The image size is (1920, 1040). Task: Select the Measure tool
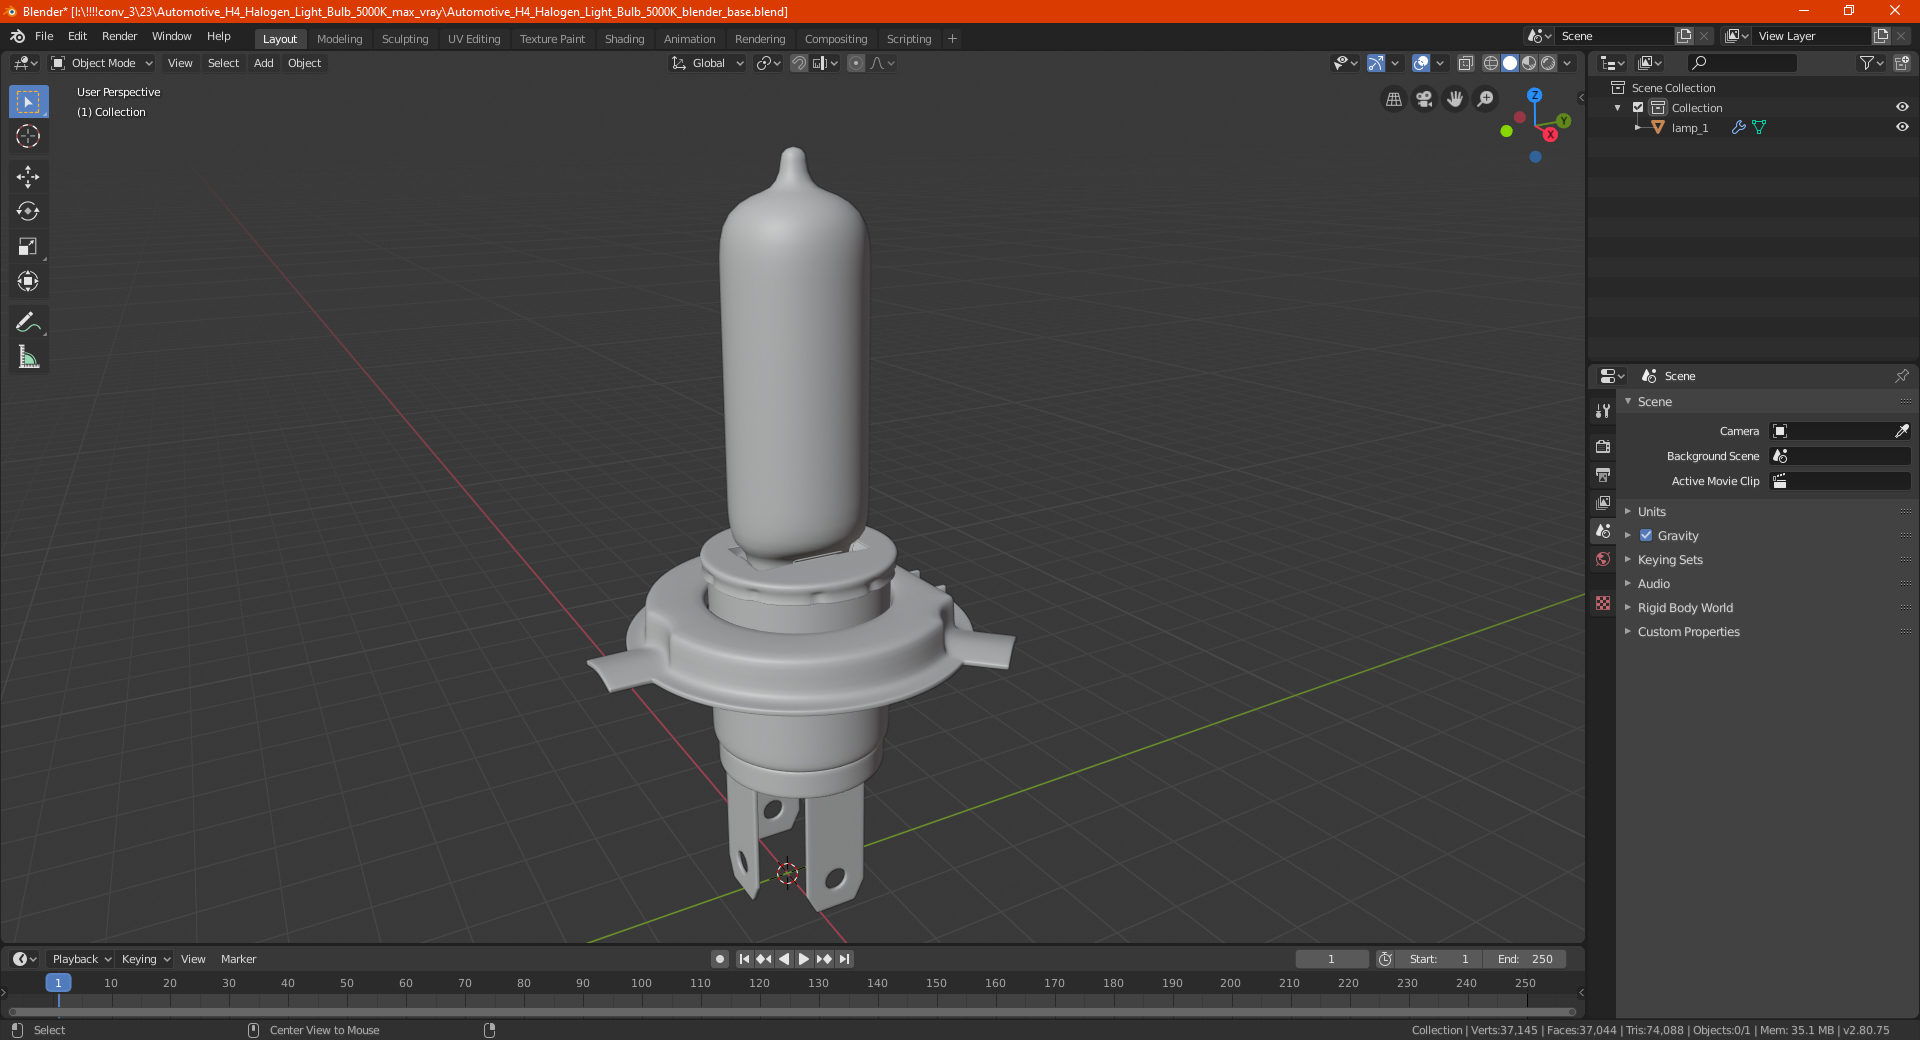(x=28, y=357)
